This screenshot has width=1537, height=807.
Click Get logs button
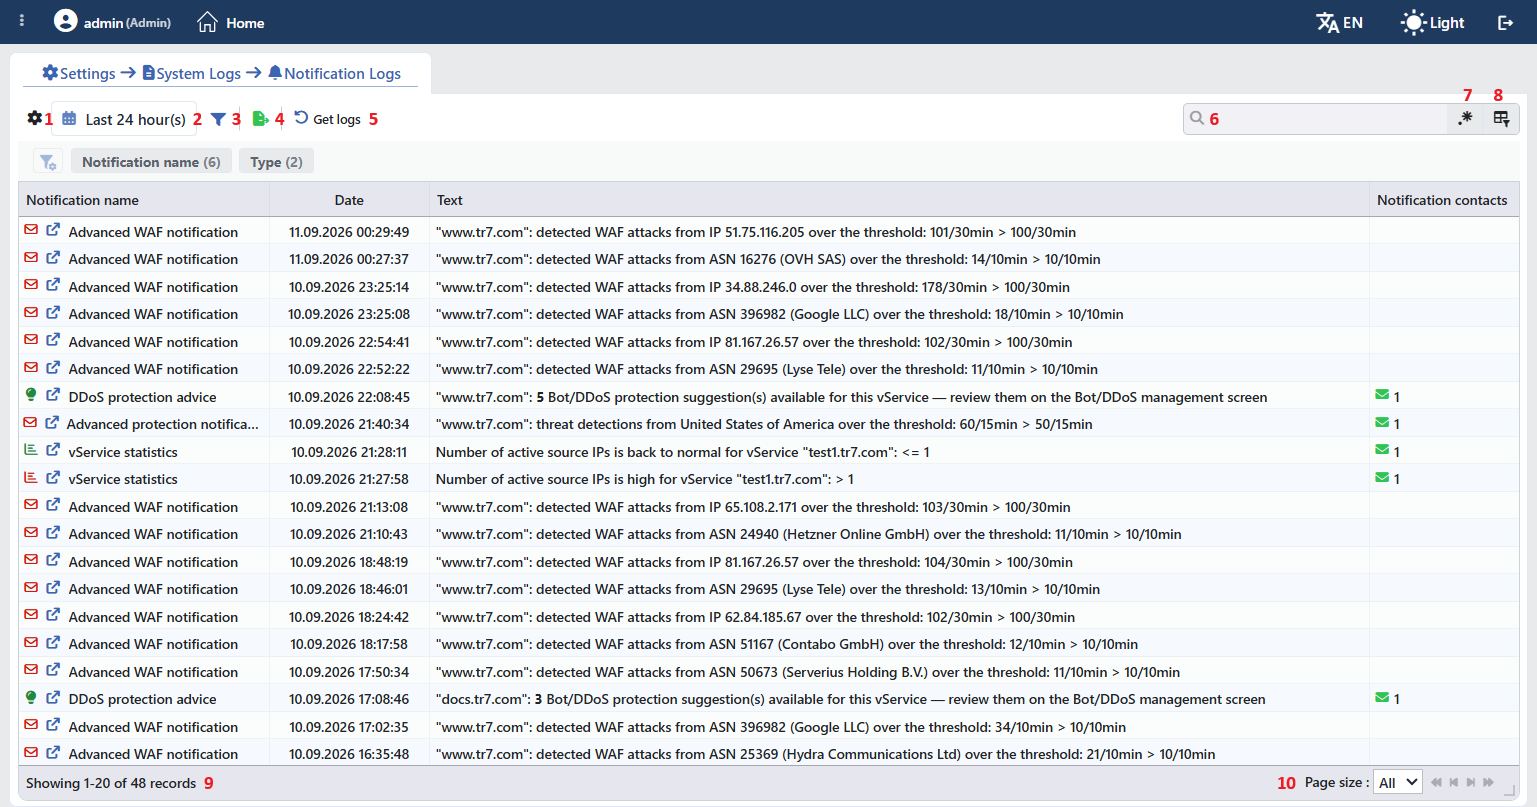point(328,119)
